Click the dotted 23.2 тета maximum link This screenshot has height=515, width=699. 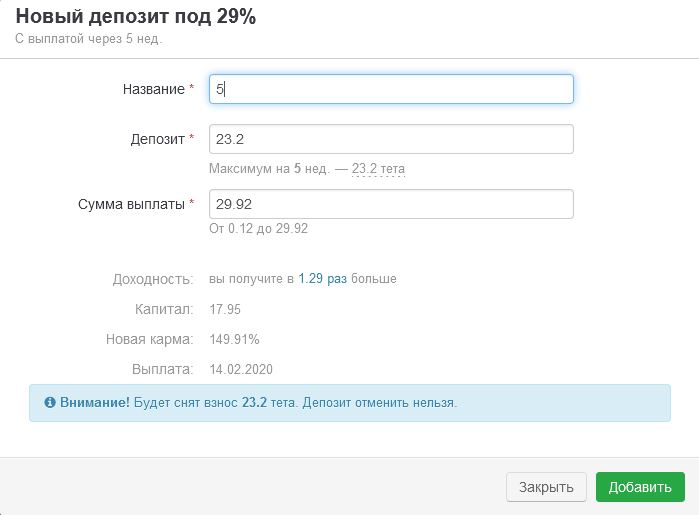click(378, 169)
